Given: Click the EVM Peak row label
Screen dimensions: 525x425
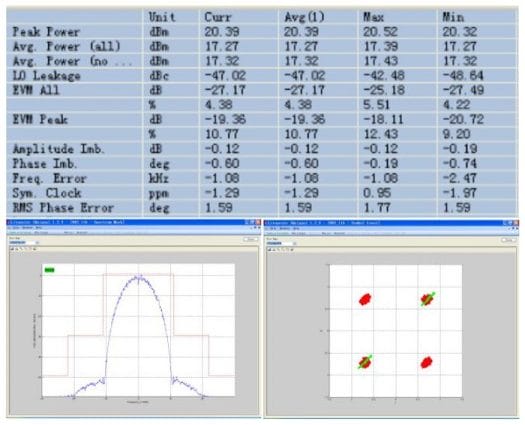Looking at the screenshot, I should (x=40, y=120).
